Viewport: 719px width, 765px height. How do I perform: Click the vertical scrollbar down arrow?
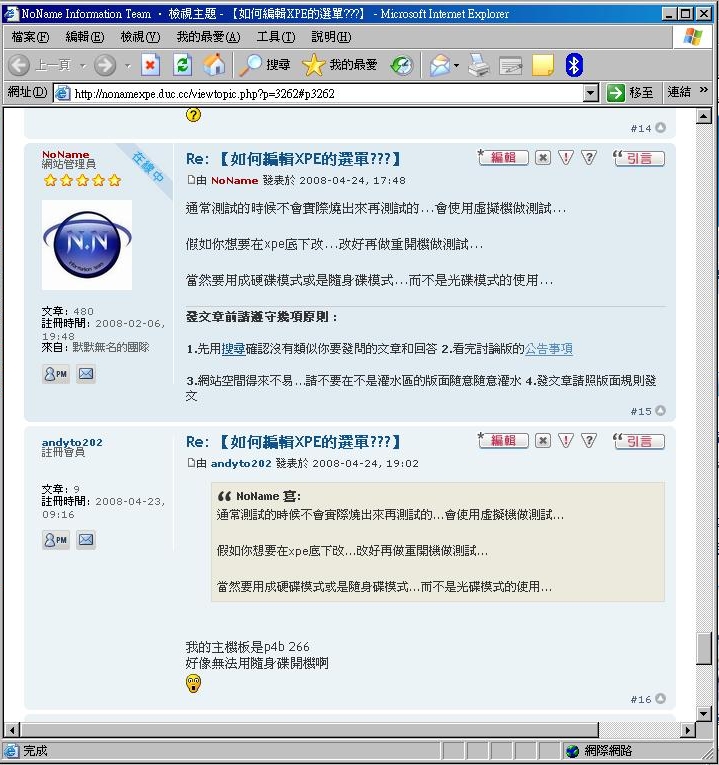pos(705,709)
